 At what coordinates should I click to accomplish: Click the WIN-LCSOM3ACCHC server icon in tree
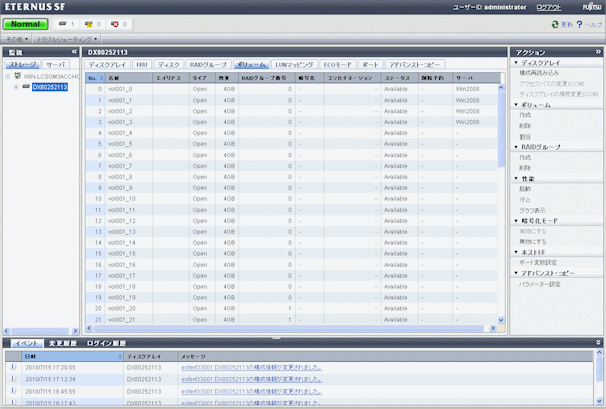pyautogui.click(x=18, y=76)
